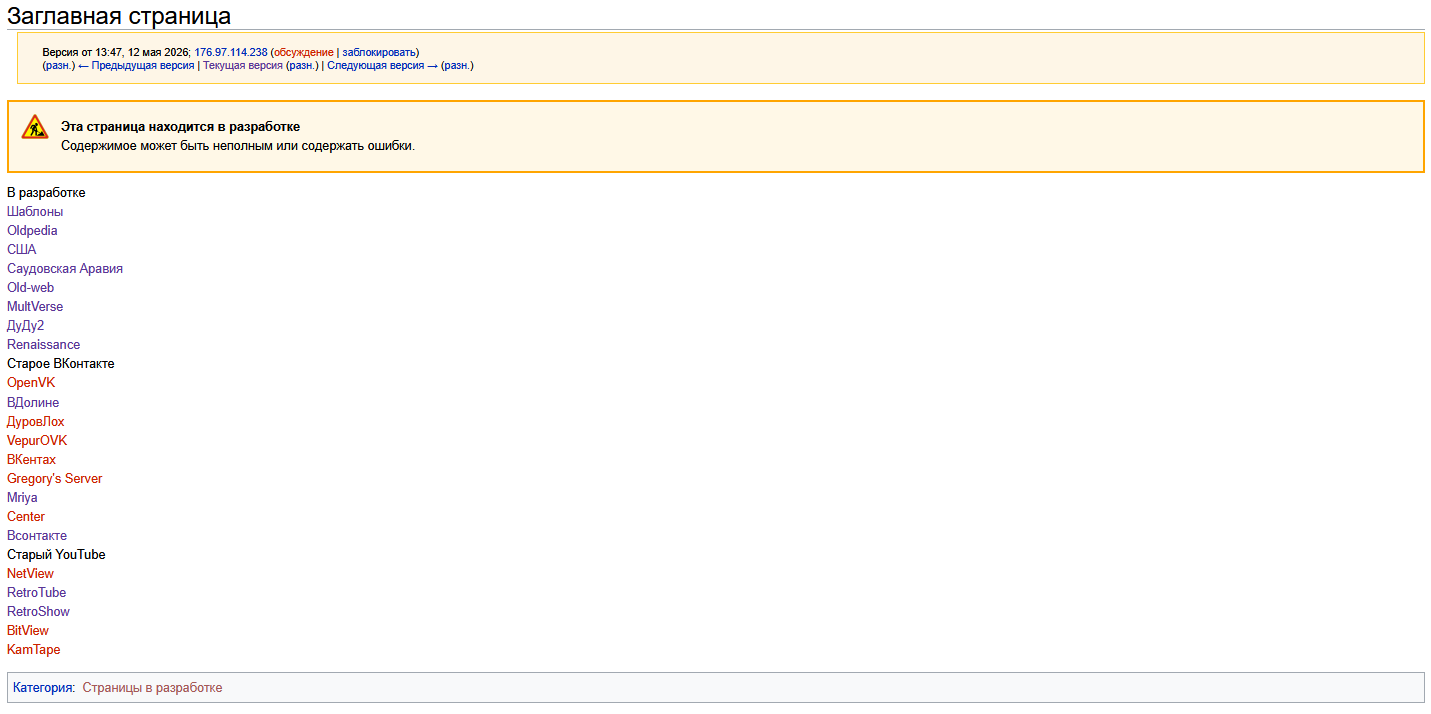Open the Old-web link
Image resolution: width=1431 pixels, height=714 pixels.
point(30,287)
